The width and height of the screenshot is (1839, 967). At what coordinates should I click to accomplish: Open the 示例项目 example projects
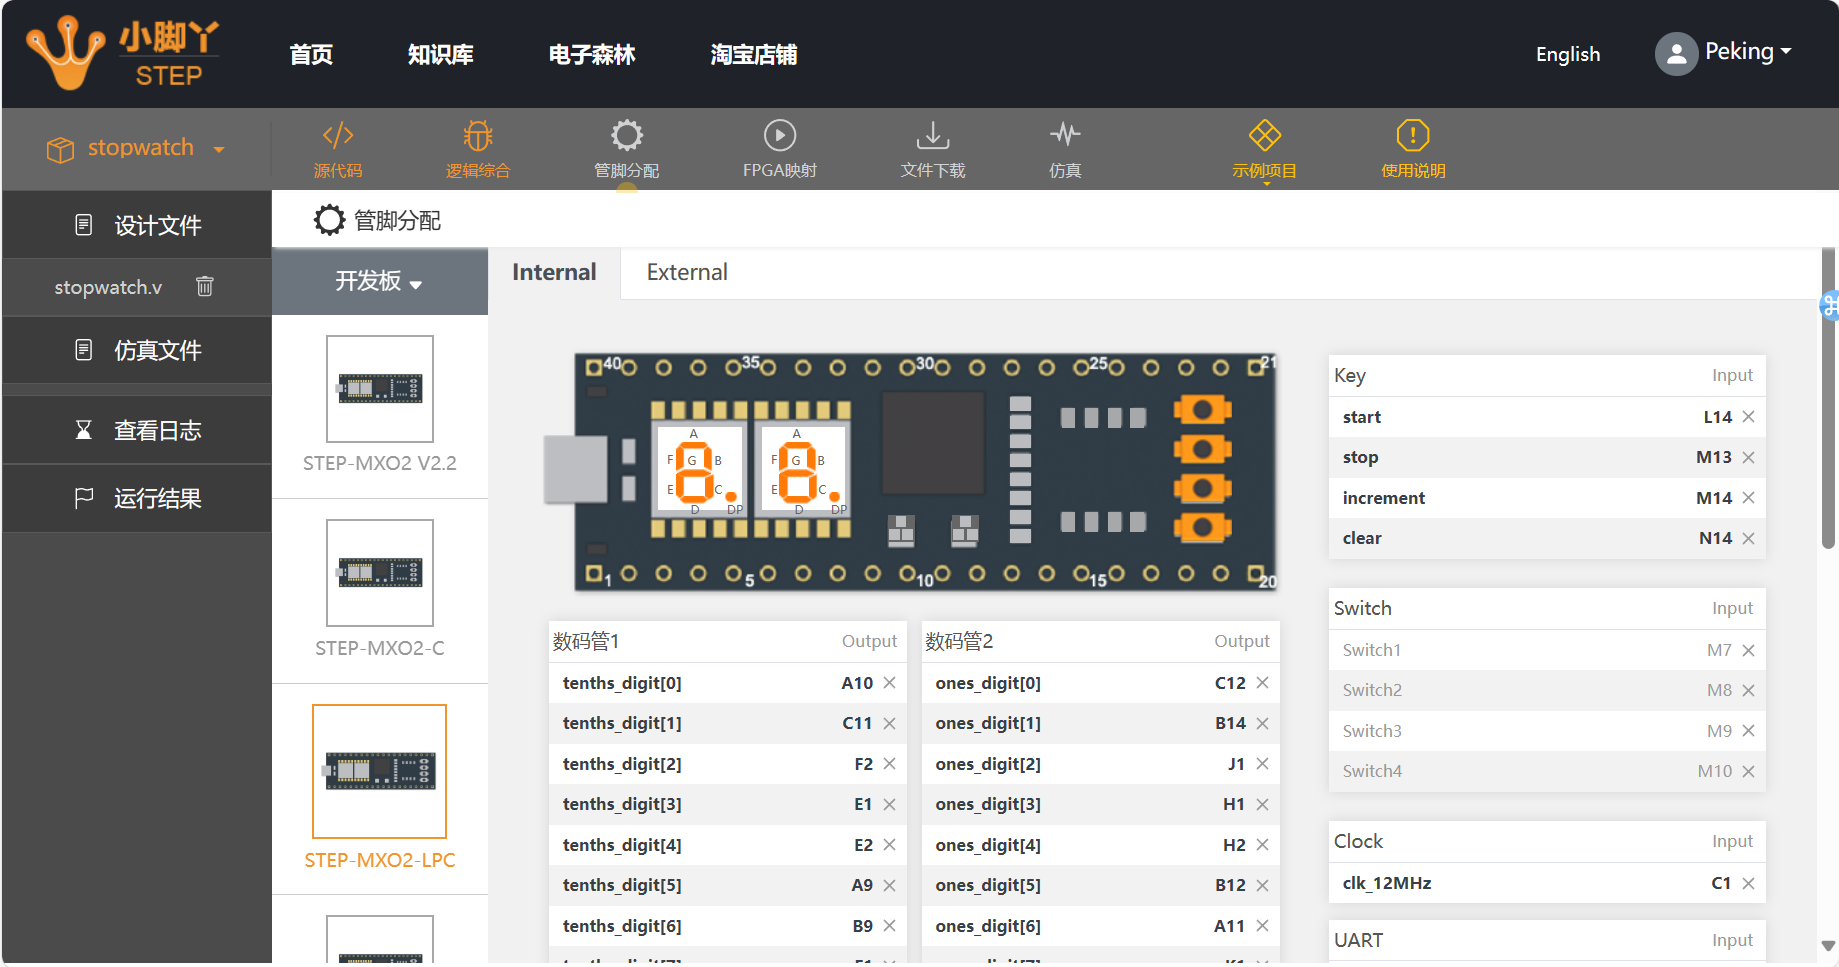(x=1265, y=150)
